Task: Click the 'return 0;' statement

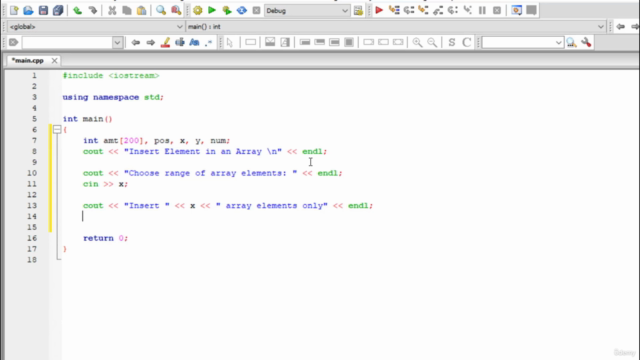Action: [105, 238]
